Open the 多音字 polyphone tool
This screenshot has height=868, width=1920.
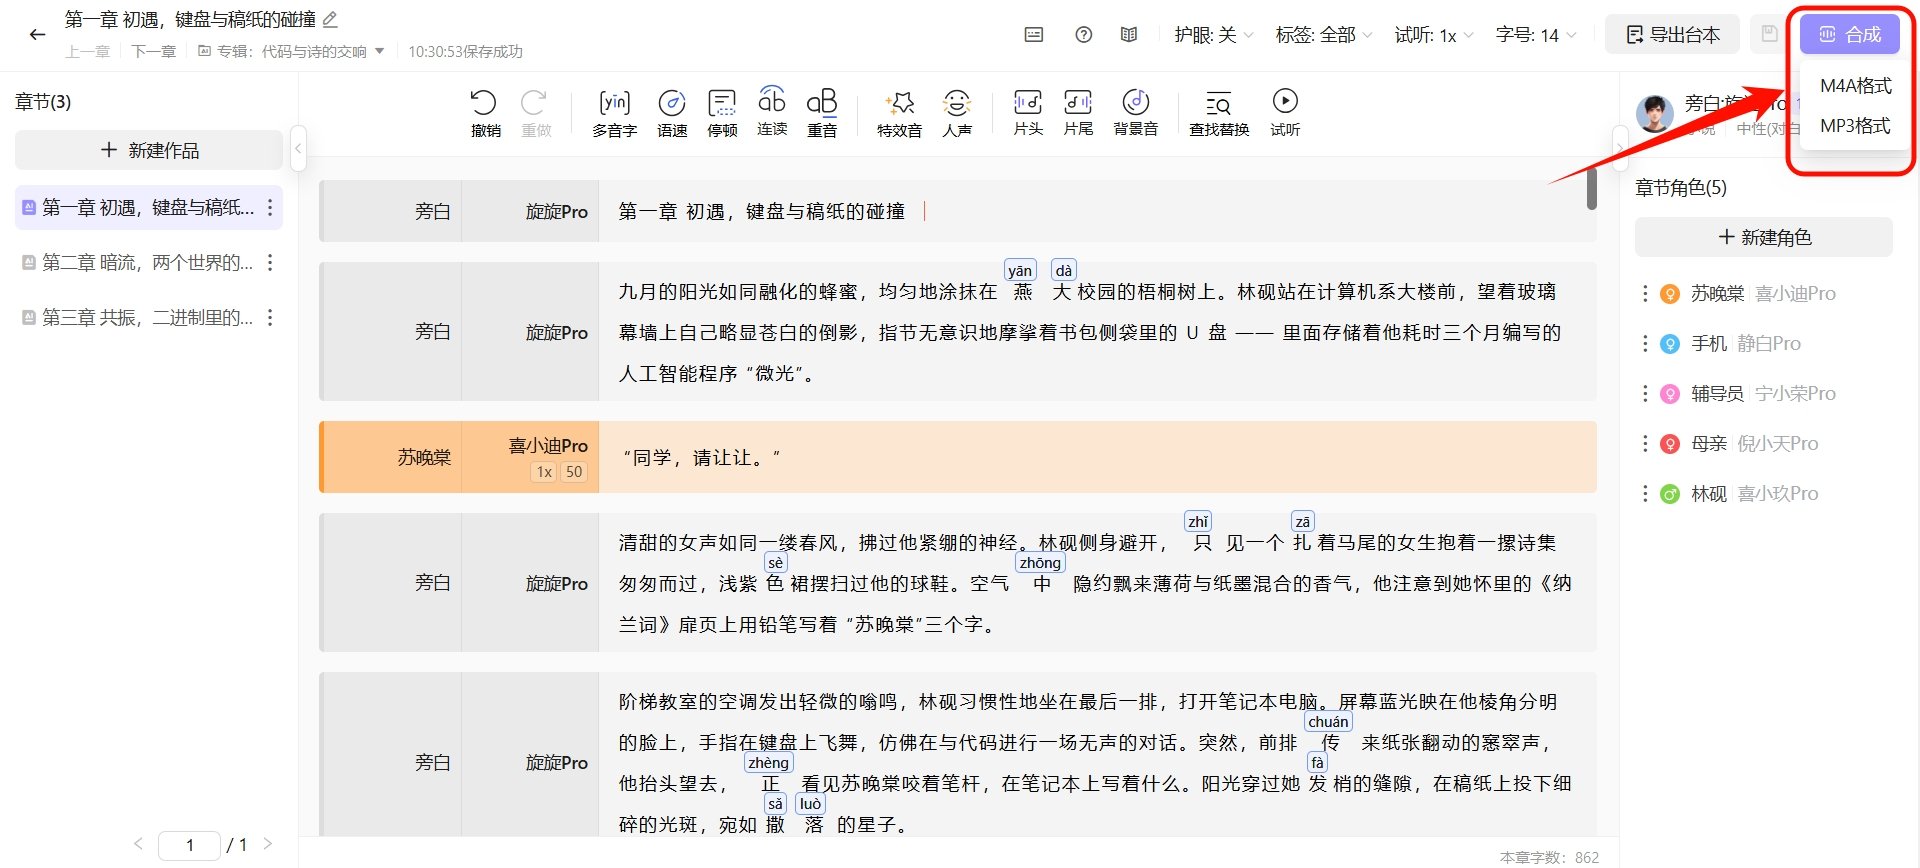(x=614, y=112)
